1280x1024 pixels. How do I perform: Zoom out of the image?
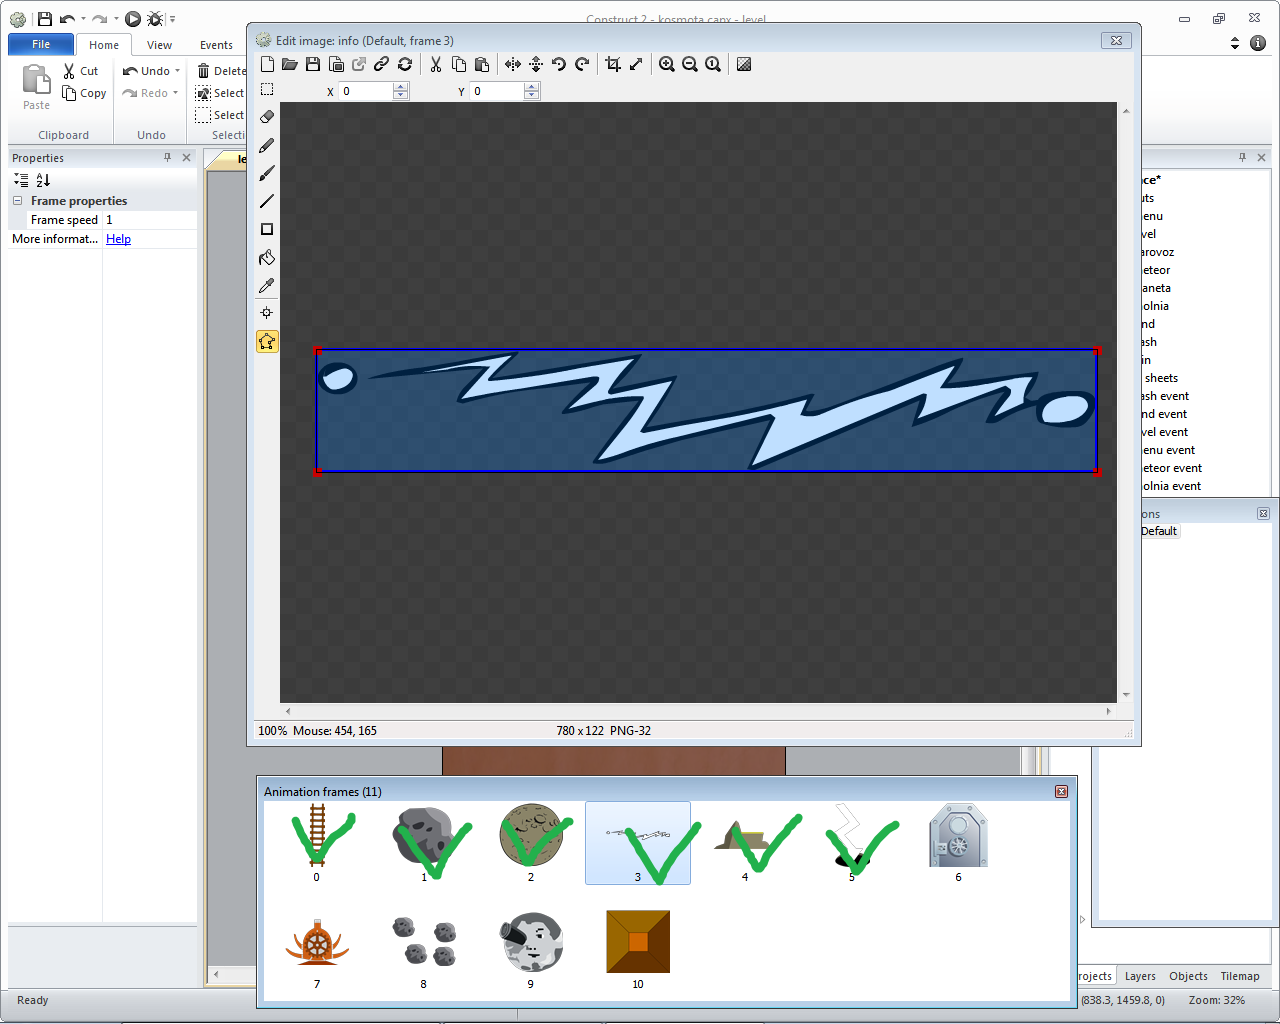(690, 64)
